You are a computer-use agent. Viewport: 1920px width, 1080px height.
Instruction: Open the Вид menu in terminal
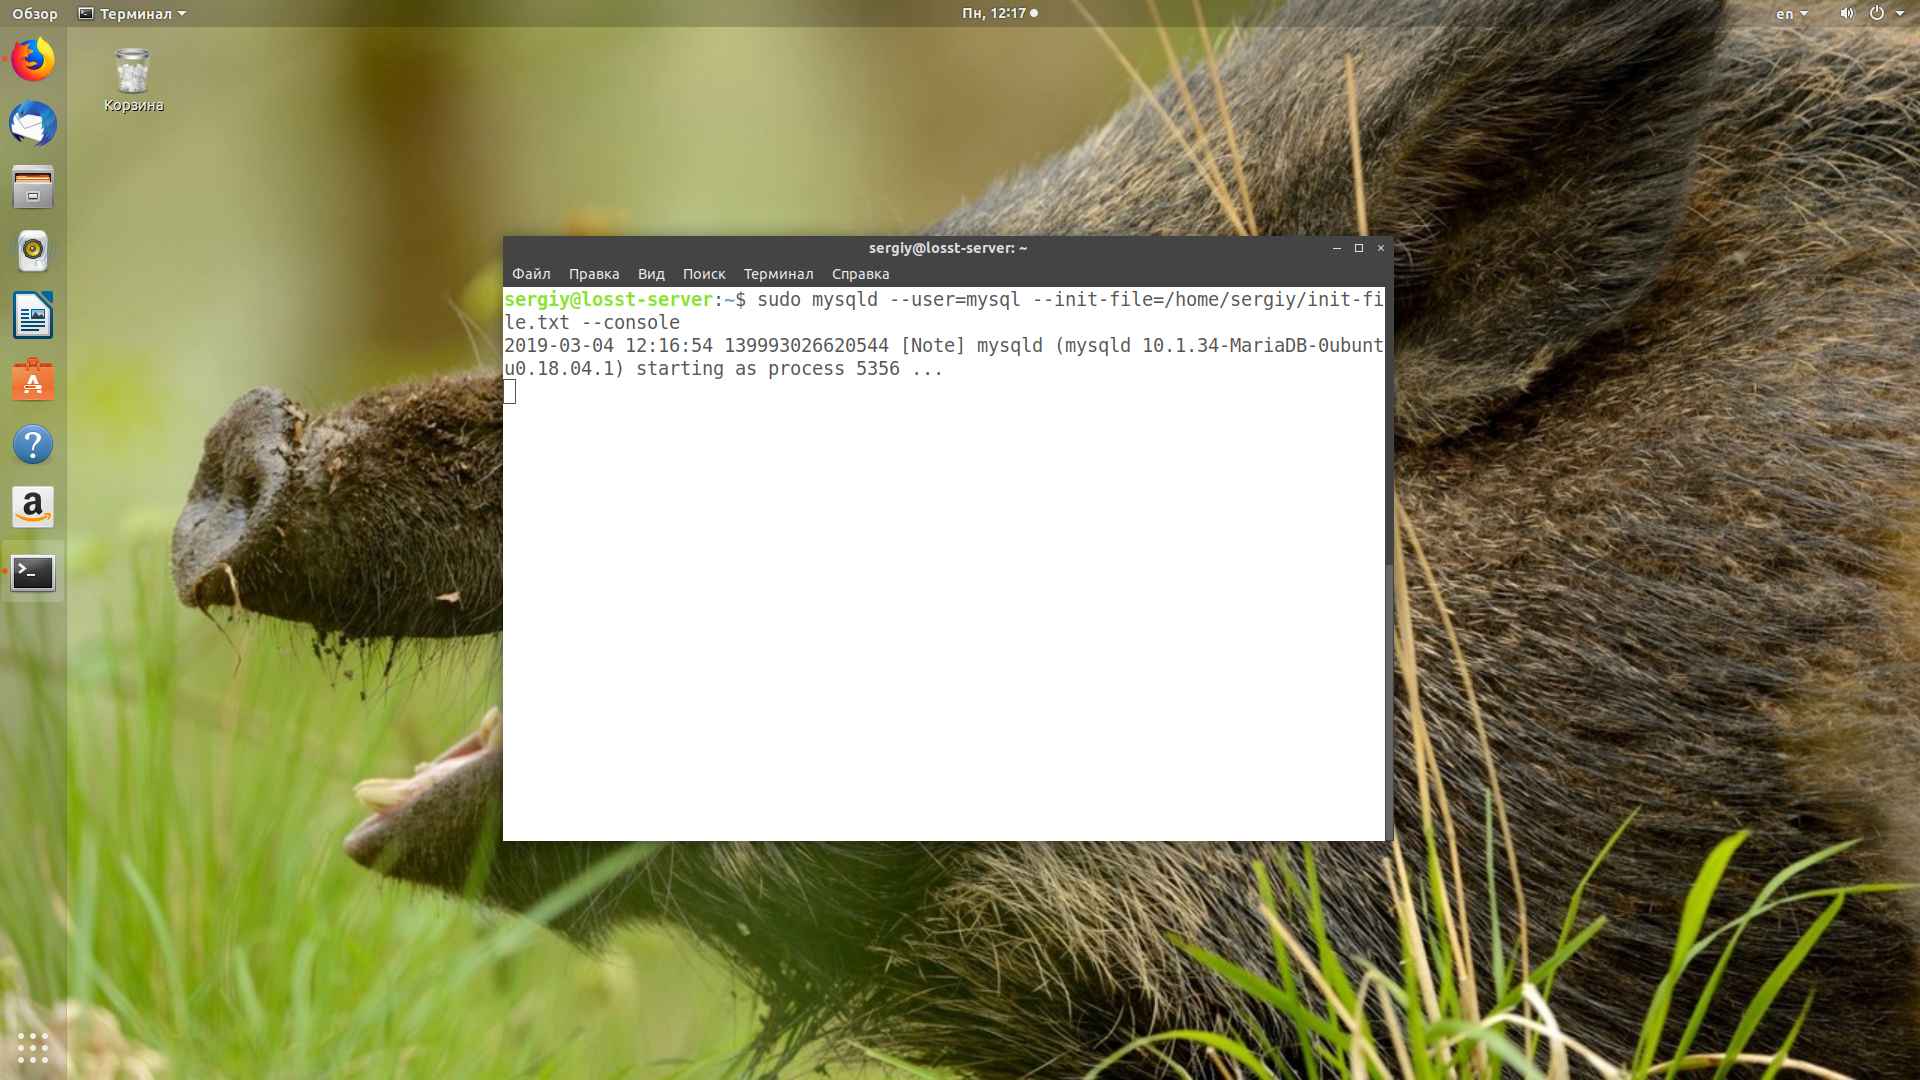point(651,274)
